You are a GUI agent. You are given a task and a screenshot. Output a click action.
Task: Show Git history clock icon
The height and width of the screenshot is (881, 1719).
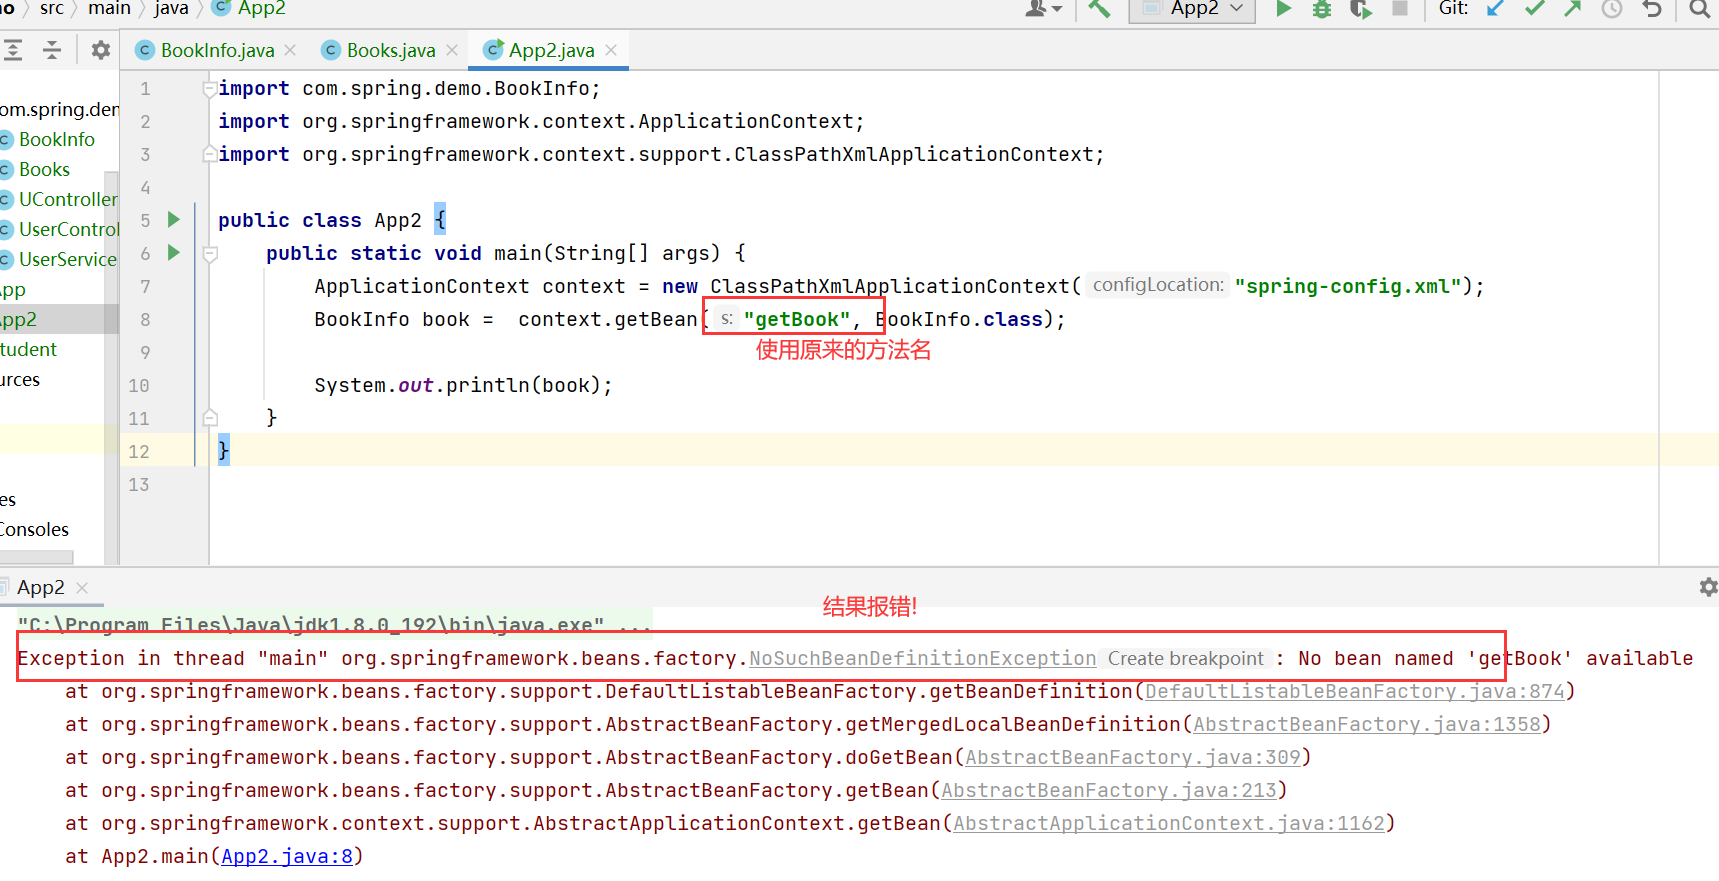(x=1612, y=9)
